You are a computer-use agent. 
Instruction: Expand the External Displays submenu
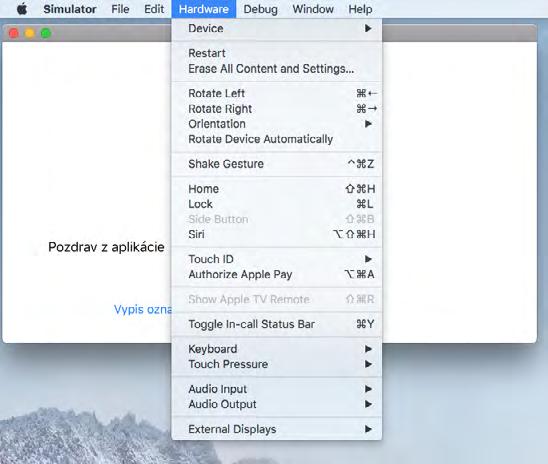click(x=277, y=429)
